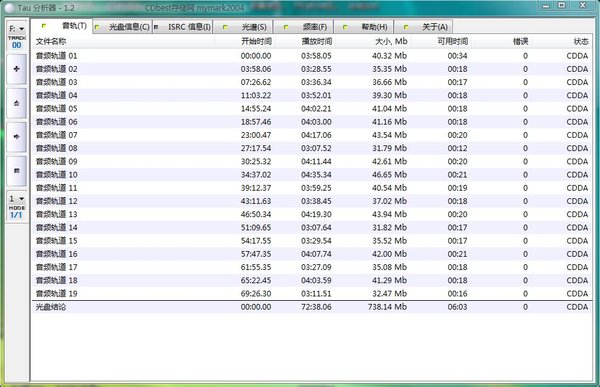
Task: Click CDDA status of track 07
Action: pyautogui.click(x=577, y=135)
